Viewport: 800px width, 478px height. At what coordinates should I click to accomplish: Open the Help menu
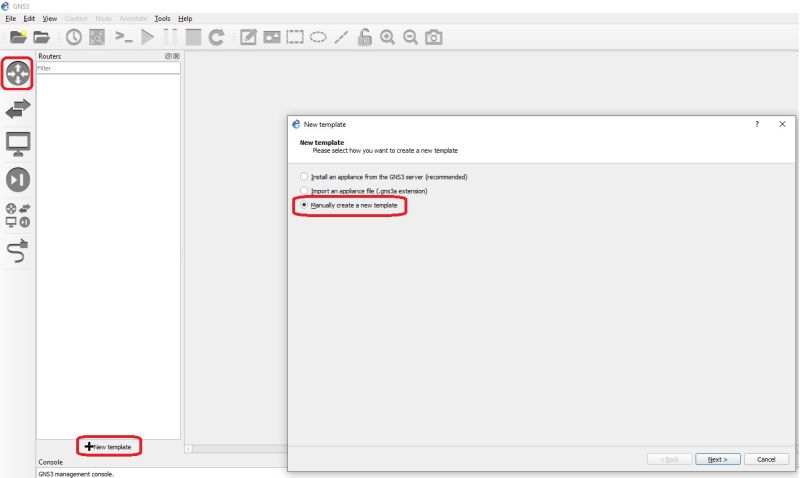pos(185,18)
